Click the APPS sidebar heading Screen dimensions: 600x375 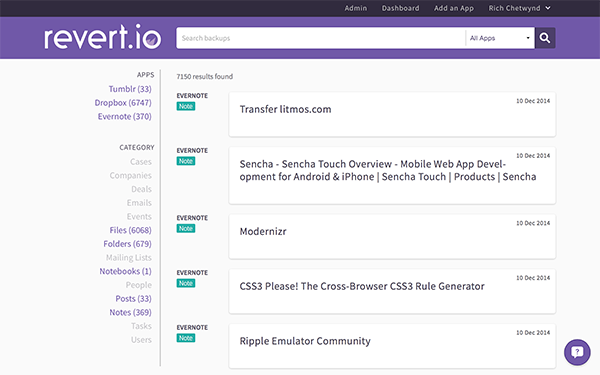tap(145, 75)
